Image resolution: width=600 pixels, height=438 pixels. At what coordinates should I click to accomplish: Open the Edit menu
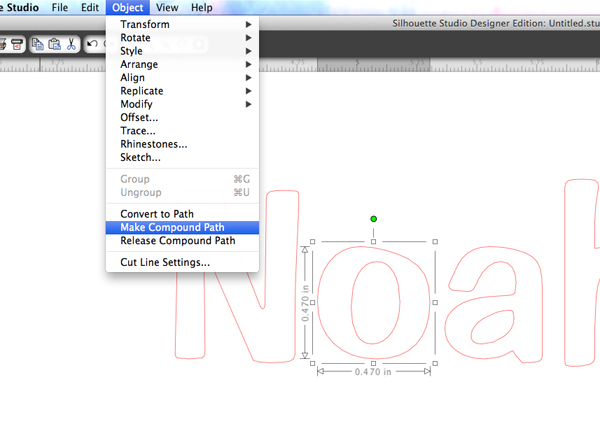[x=90, y=8]
